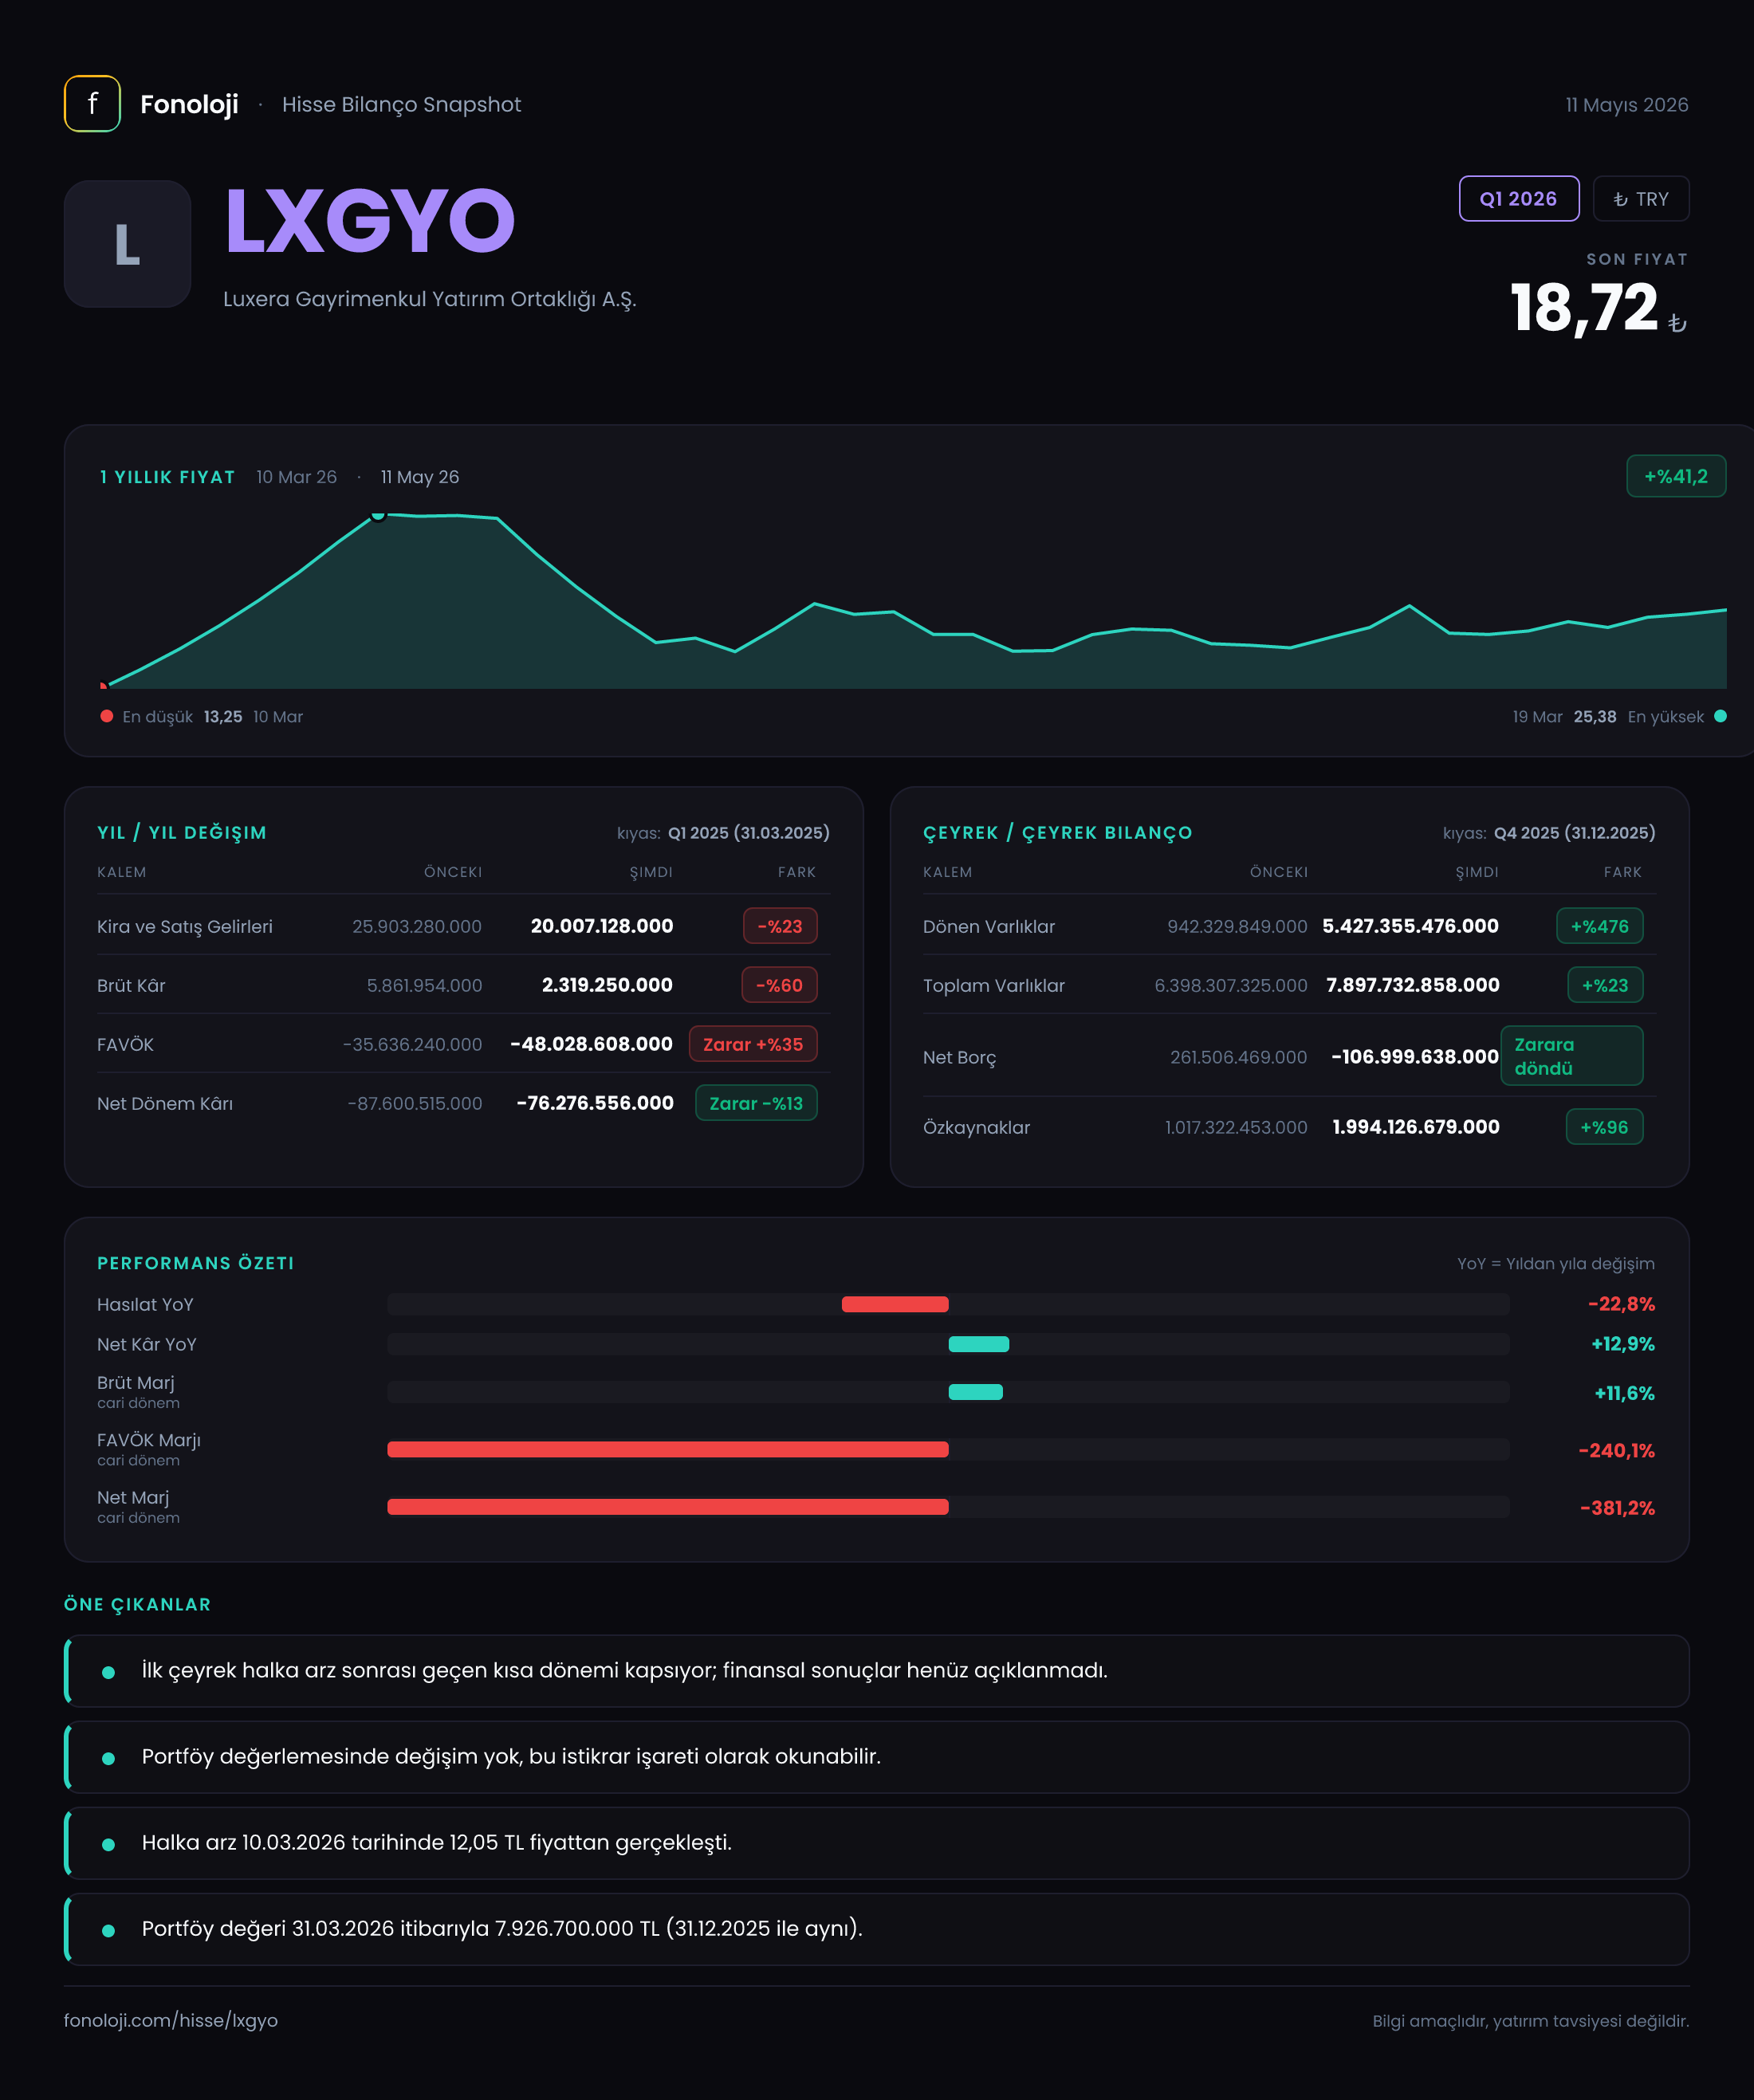Click the Net Kâr YoY teal bar
The width and height of the screenshot is (1754, 2100).
979,1344
